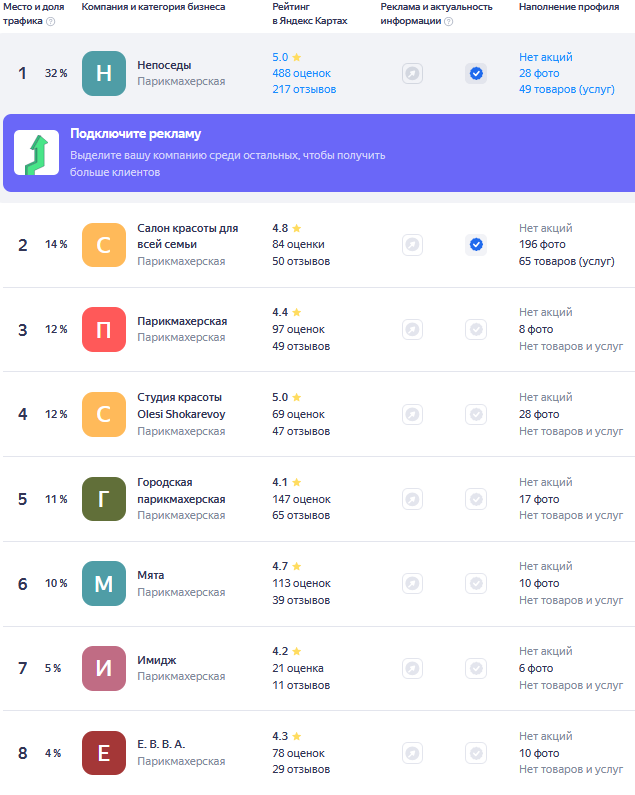Click the Салон красоты для всей семьи avatar
This screenshot has width=635, height=795.
pyautogui.click(x=104, y=245)
